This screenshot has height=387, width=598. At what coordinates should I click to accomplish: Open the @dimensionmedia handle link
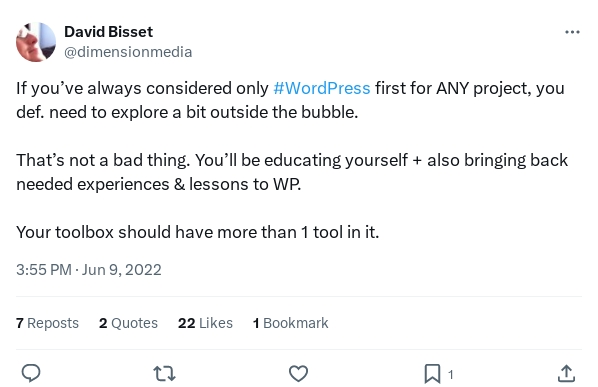click(128, 52)
